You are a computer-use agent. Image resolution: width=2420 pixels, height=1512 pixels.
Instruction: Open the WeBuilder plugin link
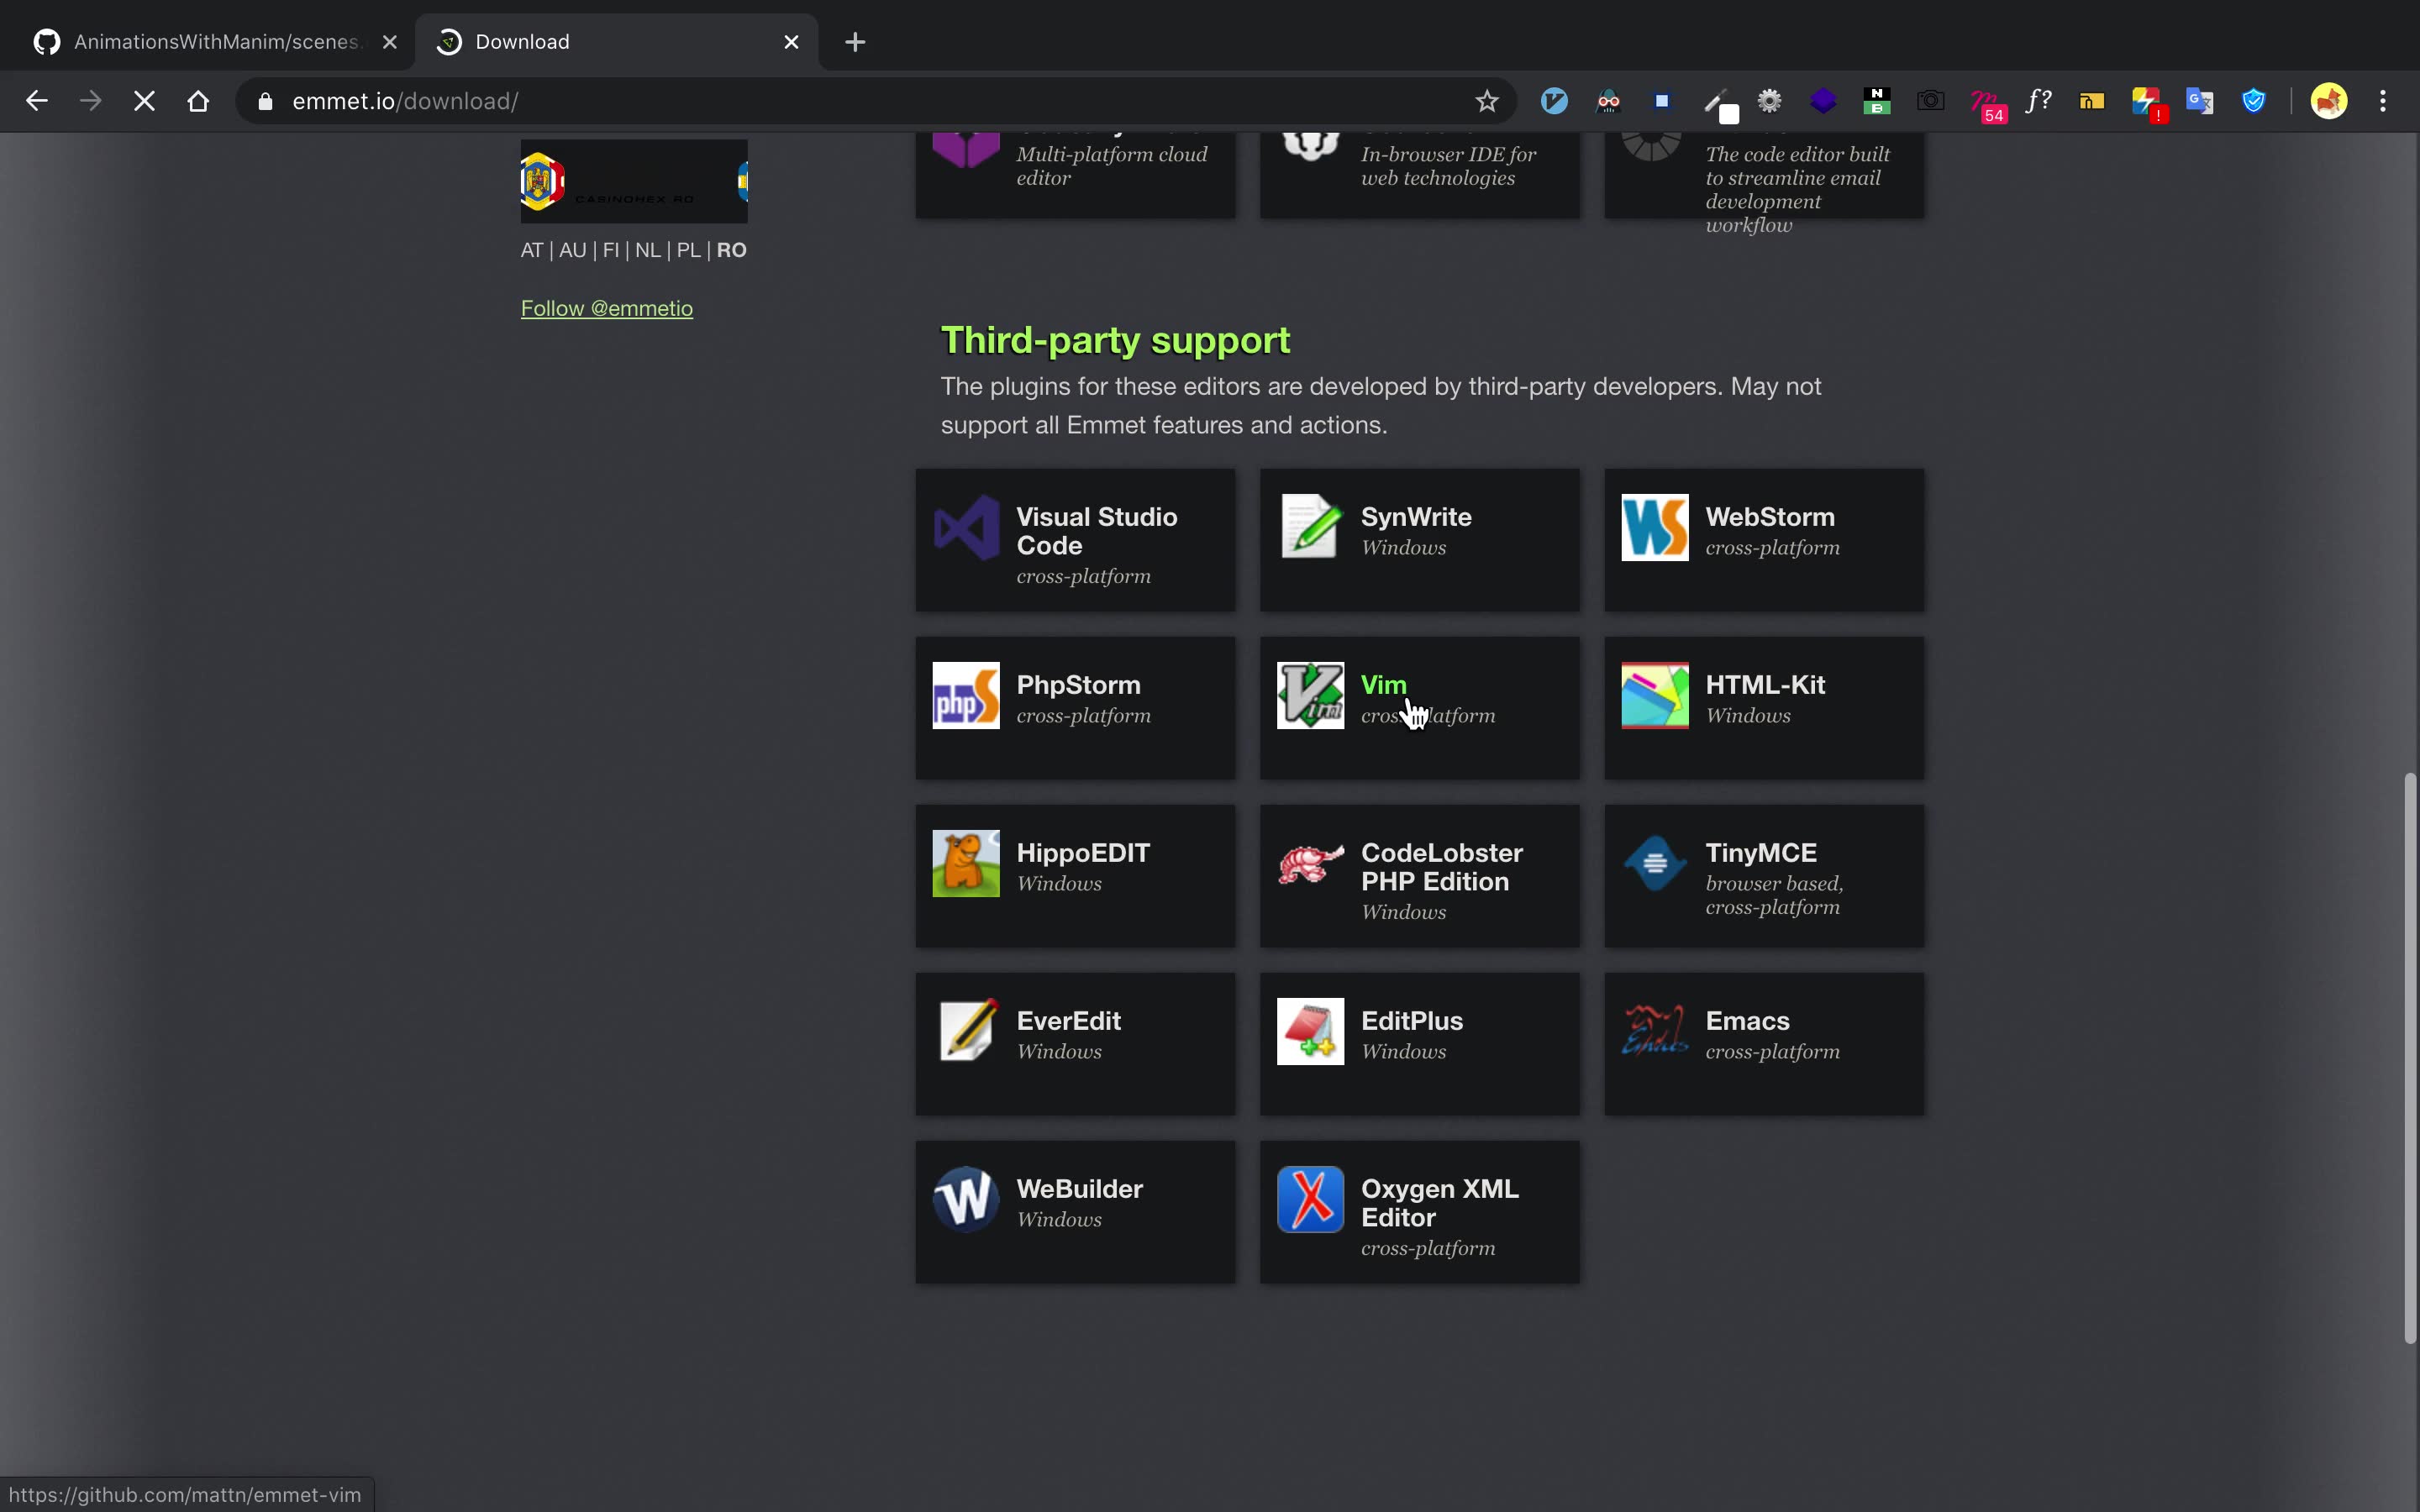pos(1075,1212)
